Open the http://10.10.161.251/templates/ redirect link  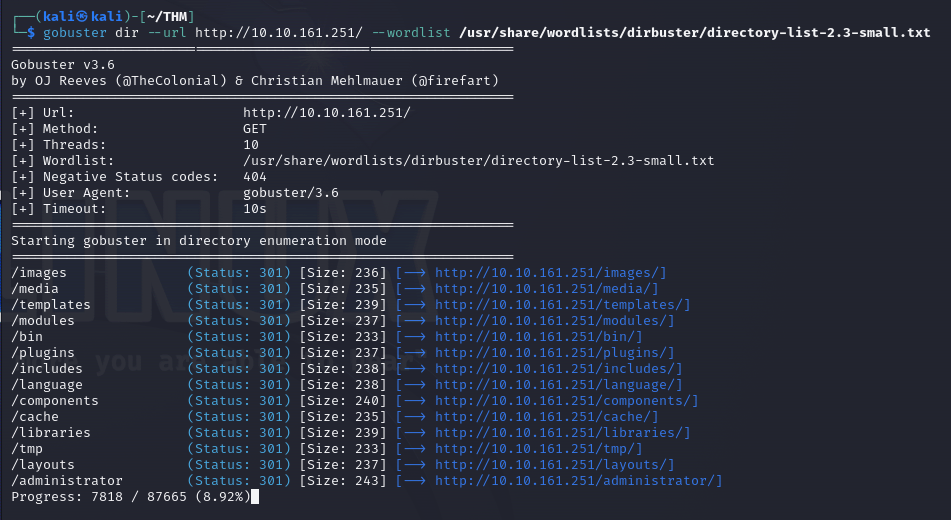[559, 305]
